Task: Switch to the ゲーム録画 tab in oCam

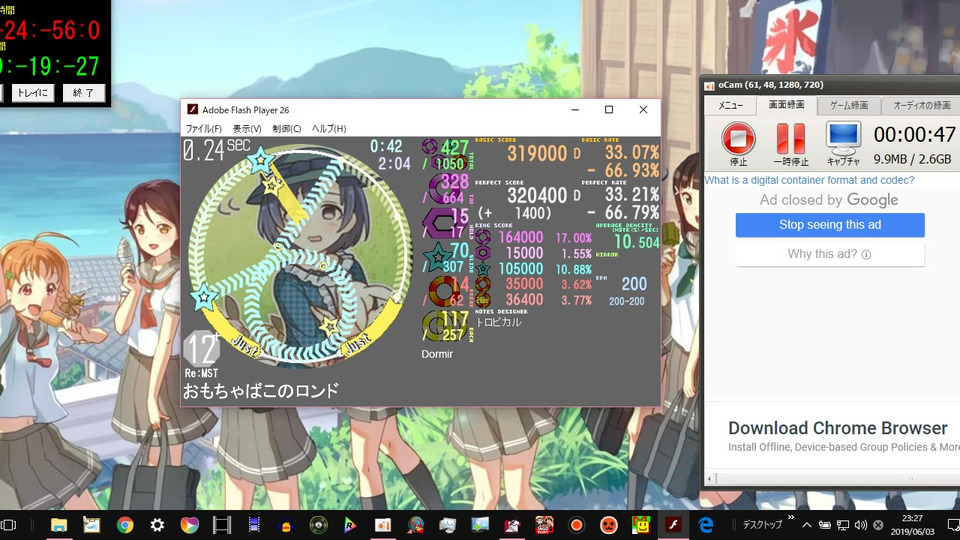Action: tap(849, 105)
